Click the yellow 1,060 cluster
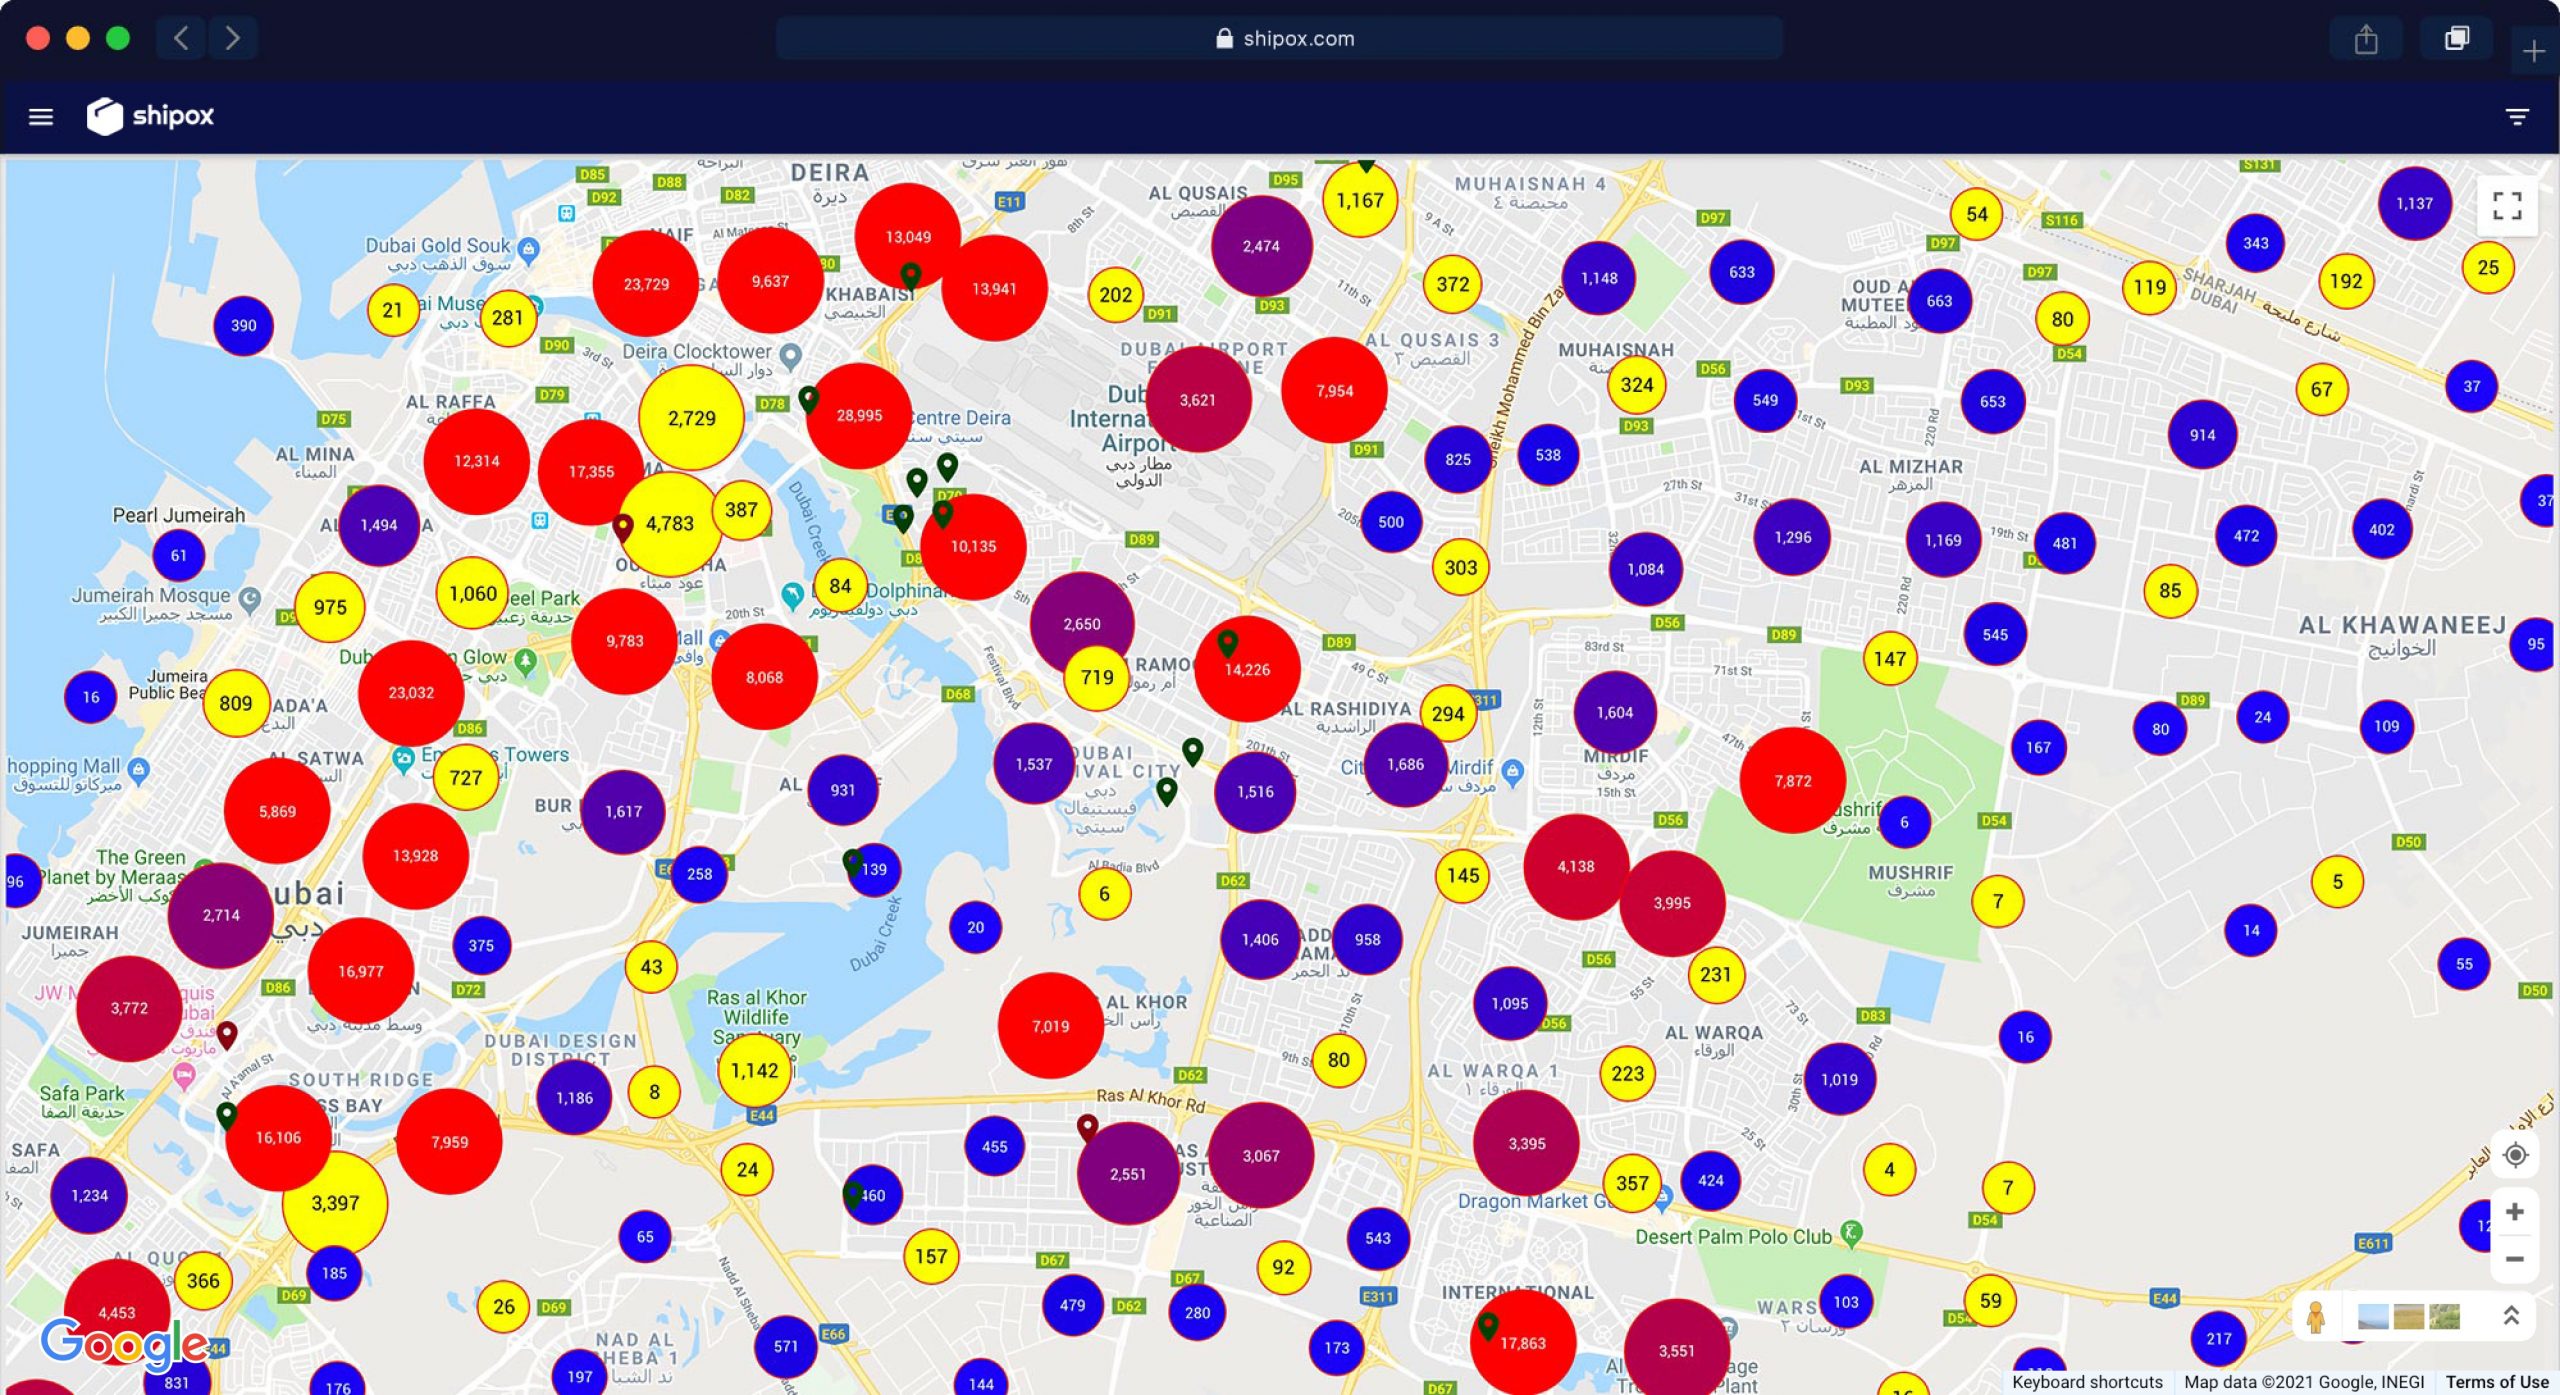Image resolution: width=2560 pixels, height=1395 pixels. click(x=473, y=594)
